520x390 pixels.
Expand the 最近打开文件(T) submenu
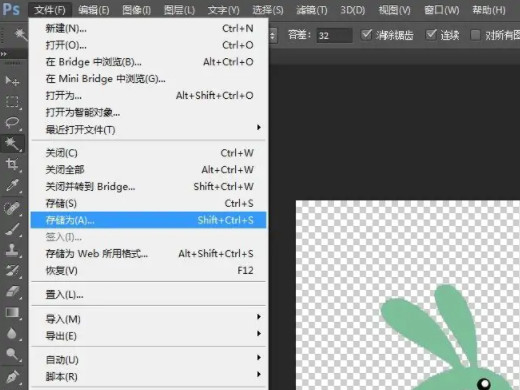coord(148,129)
